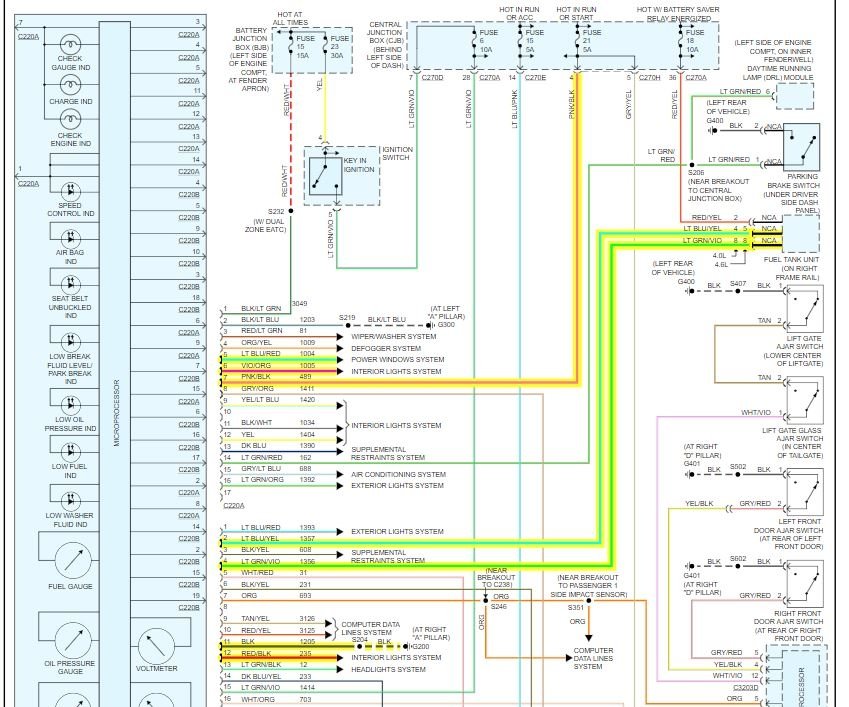The height and width of the screenshot is (707, 849).
Task: Click the WIPER/WASHER SYSTEM label
Action: pos(394,337)
